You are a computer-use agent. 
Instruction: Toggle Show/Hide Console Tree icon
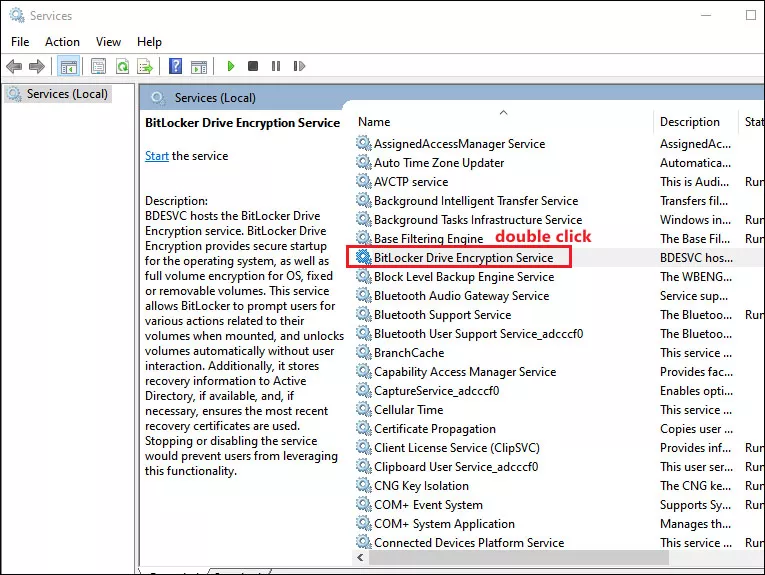pyautogui.click(x=69, y=66)
